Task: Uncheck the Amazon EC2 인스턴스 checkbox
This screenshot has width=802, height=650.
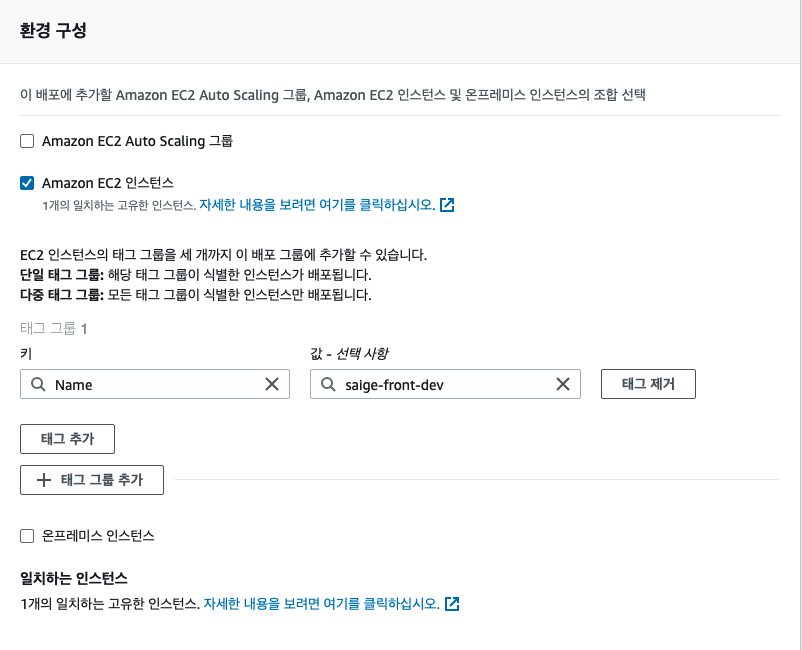Action: pos(27,183)
